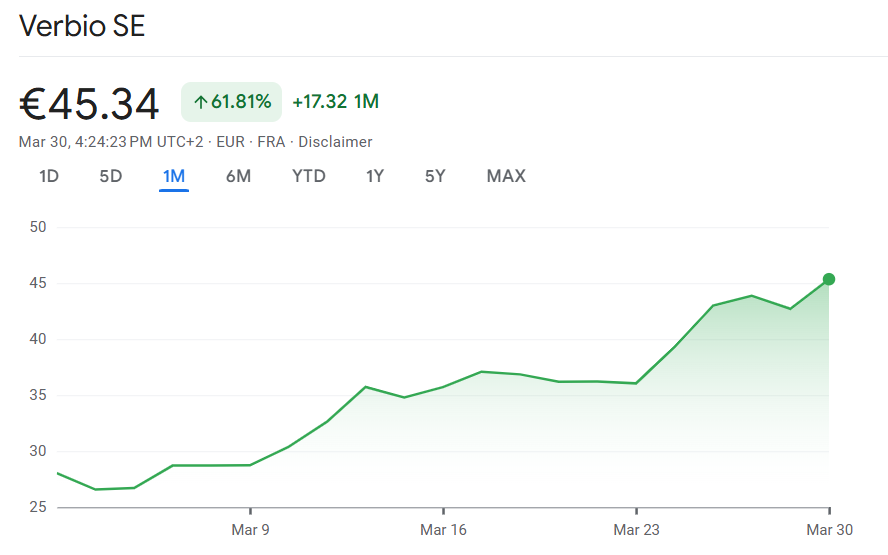Select the 5Y time range
The width and height of the screenshot is (888, 555).
[435, 177]
